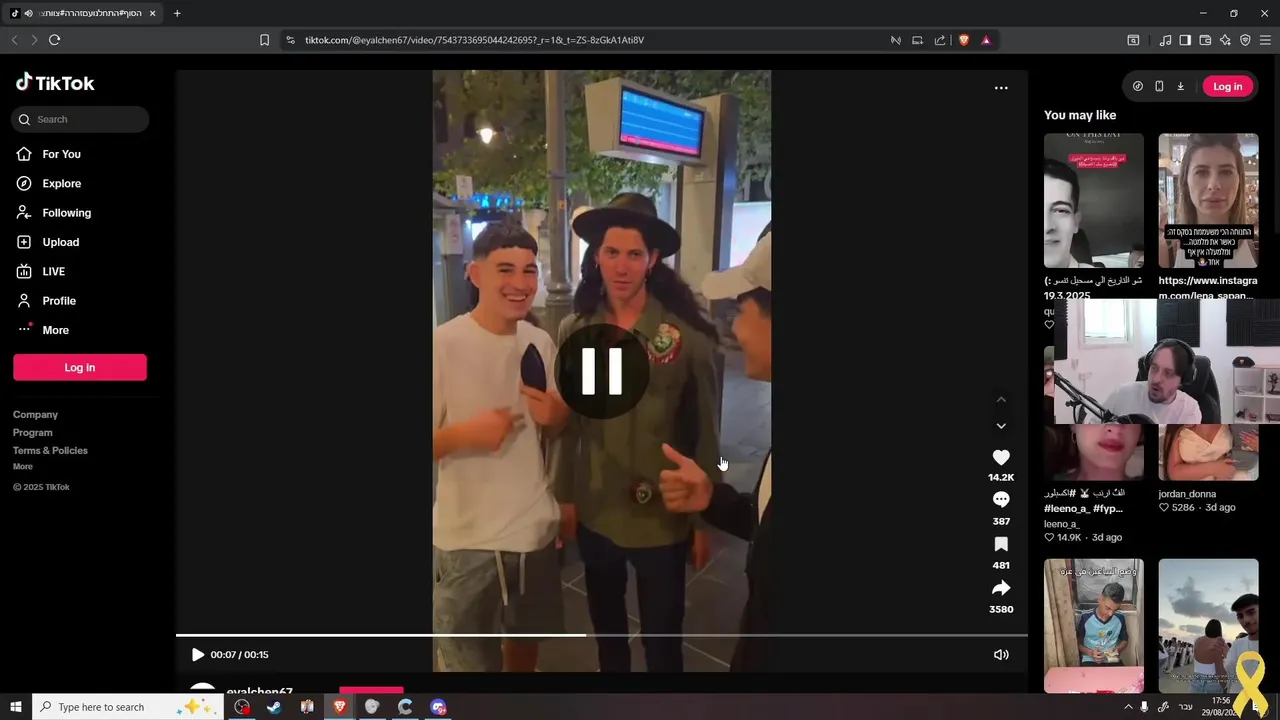
Task: Go to the previous video with the up chevron
Action: pyautogui.click(x=1001, y=399)
